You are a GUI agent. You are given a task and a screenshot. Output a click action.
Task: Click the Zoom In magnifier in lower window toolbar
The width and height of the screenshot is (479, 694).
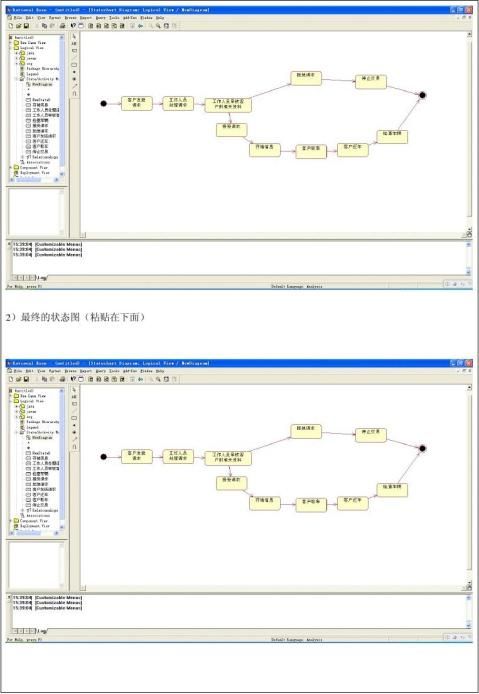158,379
